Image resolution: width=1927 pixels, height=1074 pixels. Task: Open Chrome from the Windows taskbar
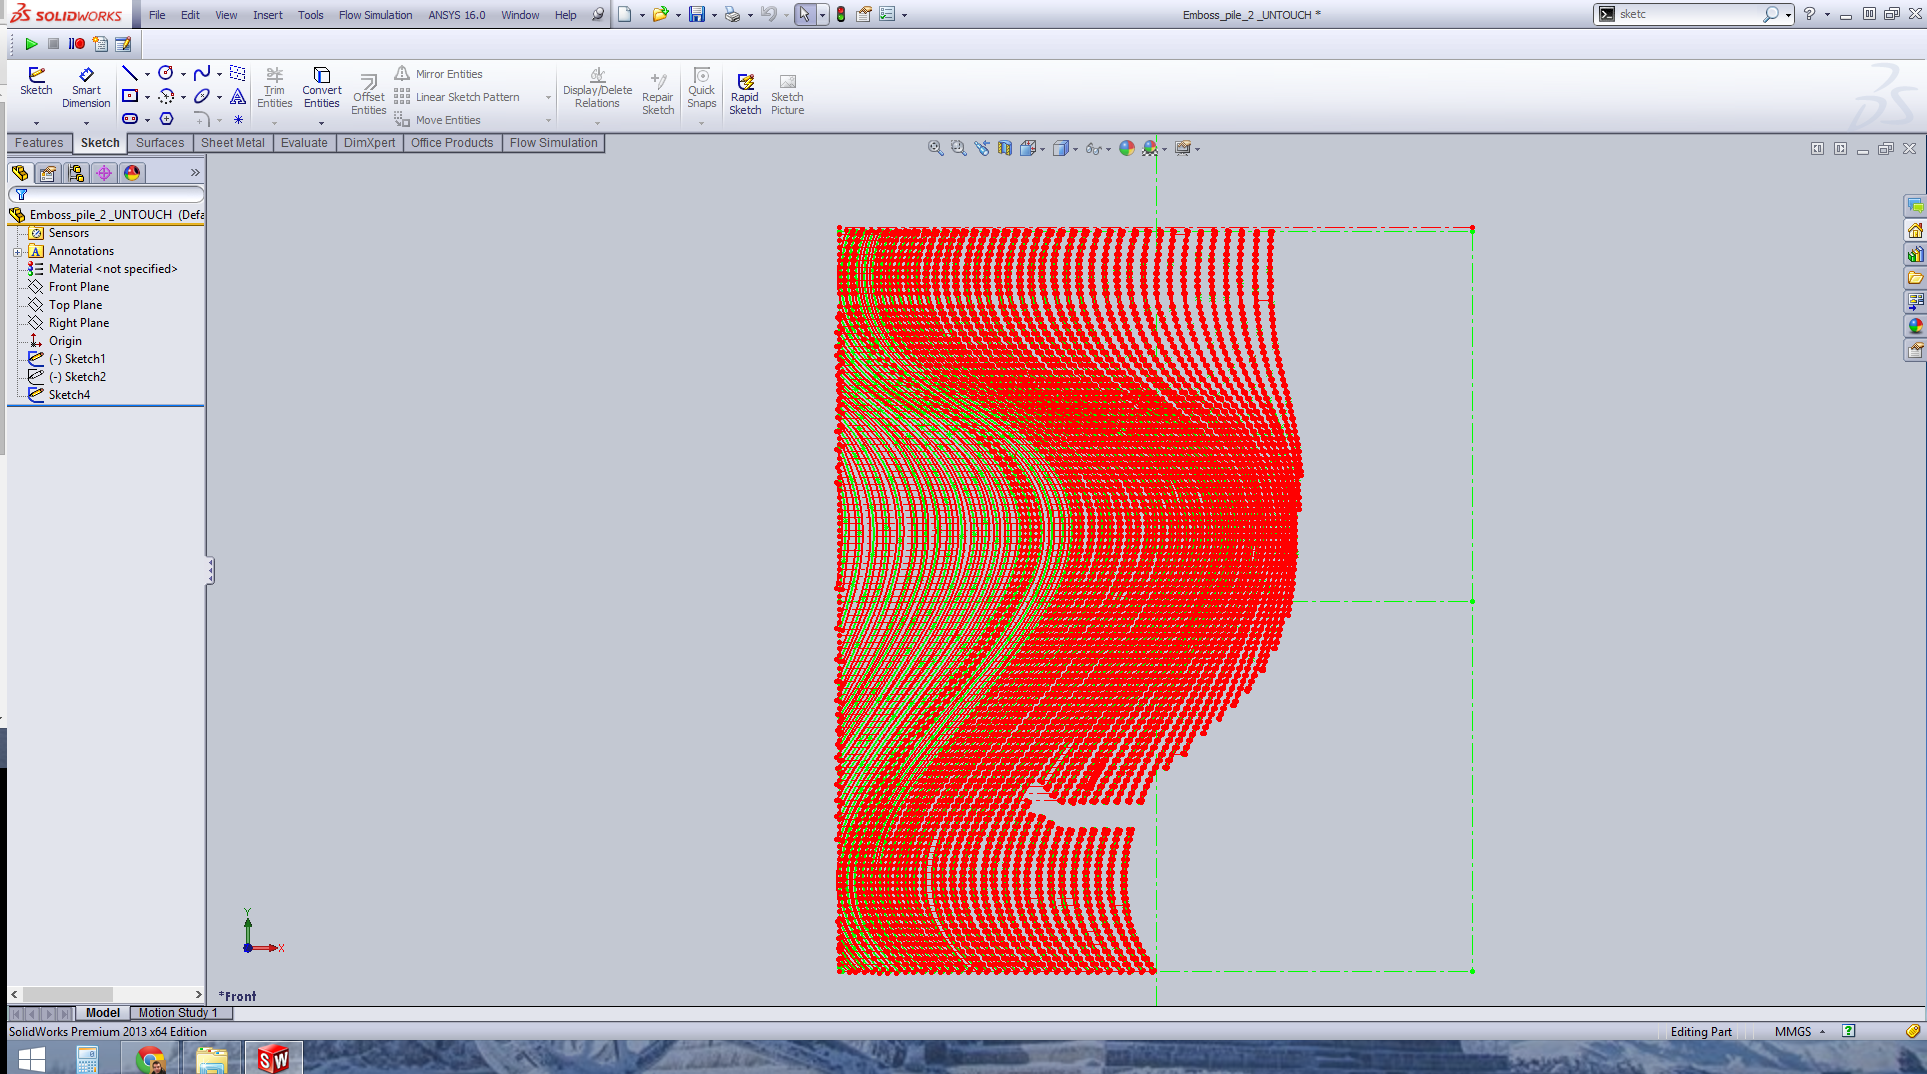point(151,1058)
